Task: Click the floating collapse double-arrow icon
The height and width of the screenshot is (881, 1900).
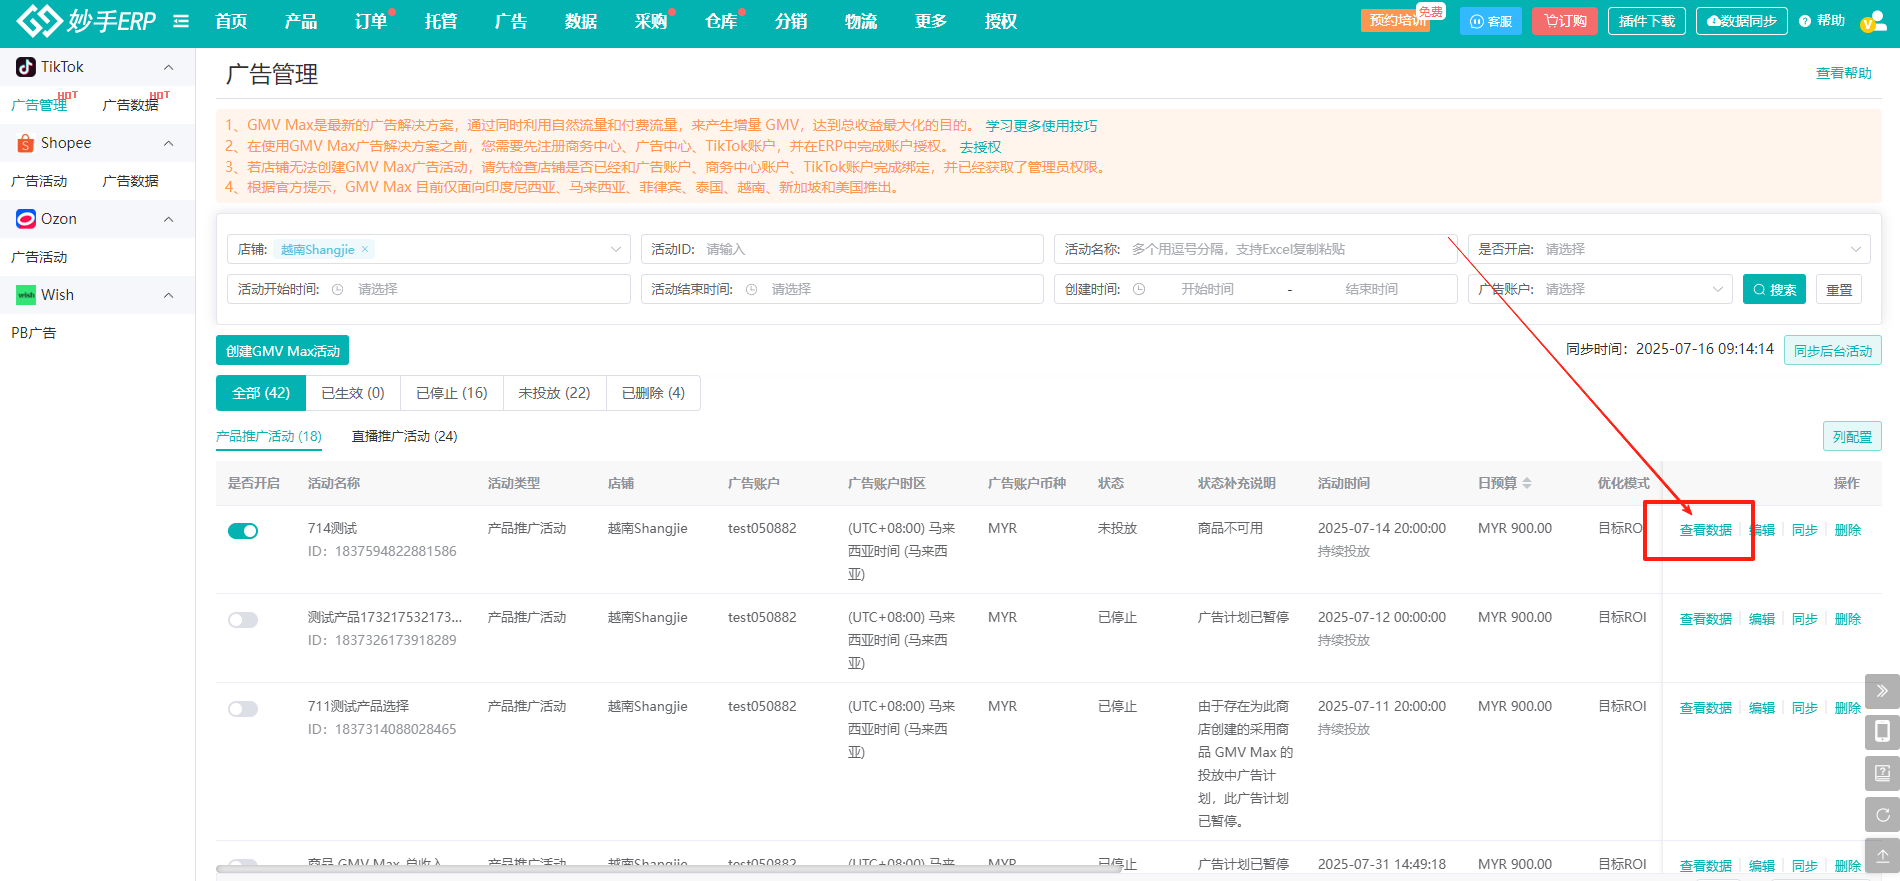Action: (1882, 691)
